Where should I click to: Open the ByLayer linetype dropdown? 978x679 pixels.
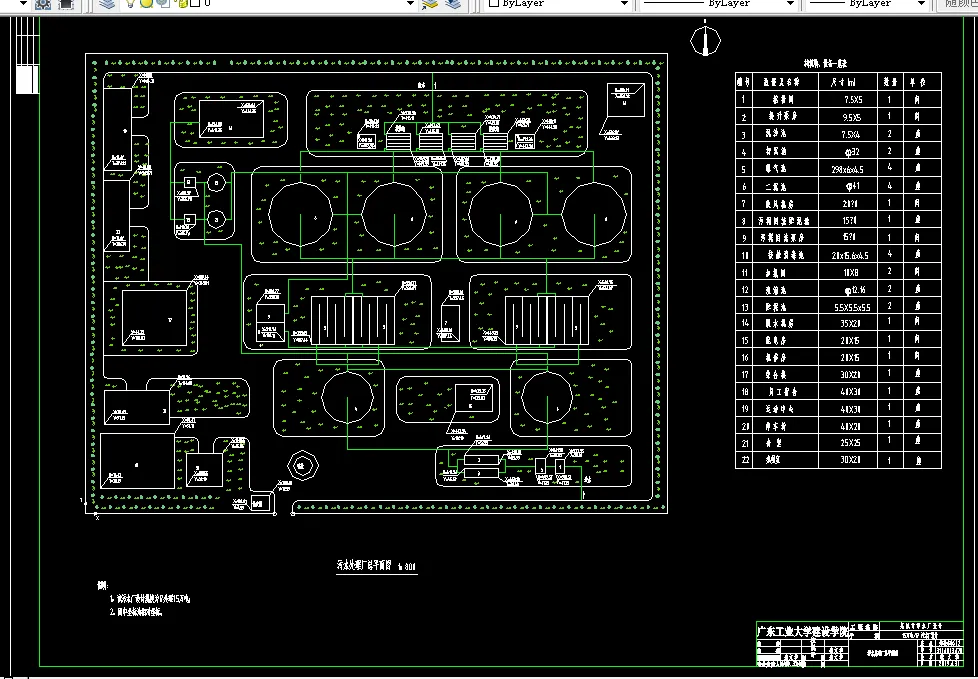point(790,3)
